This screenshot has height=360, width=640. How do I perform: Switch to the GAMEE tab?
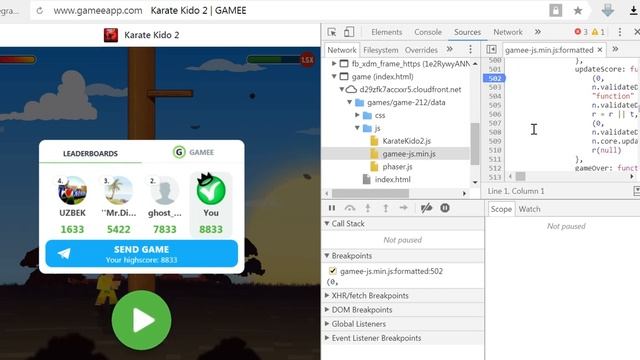click(x=193, y=152)
